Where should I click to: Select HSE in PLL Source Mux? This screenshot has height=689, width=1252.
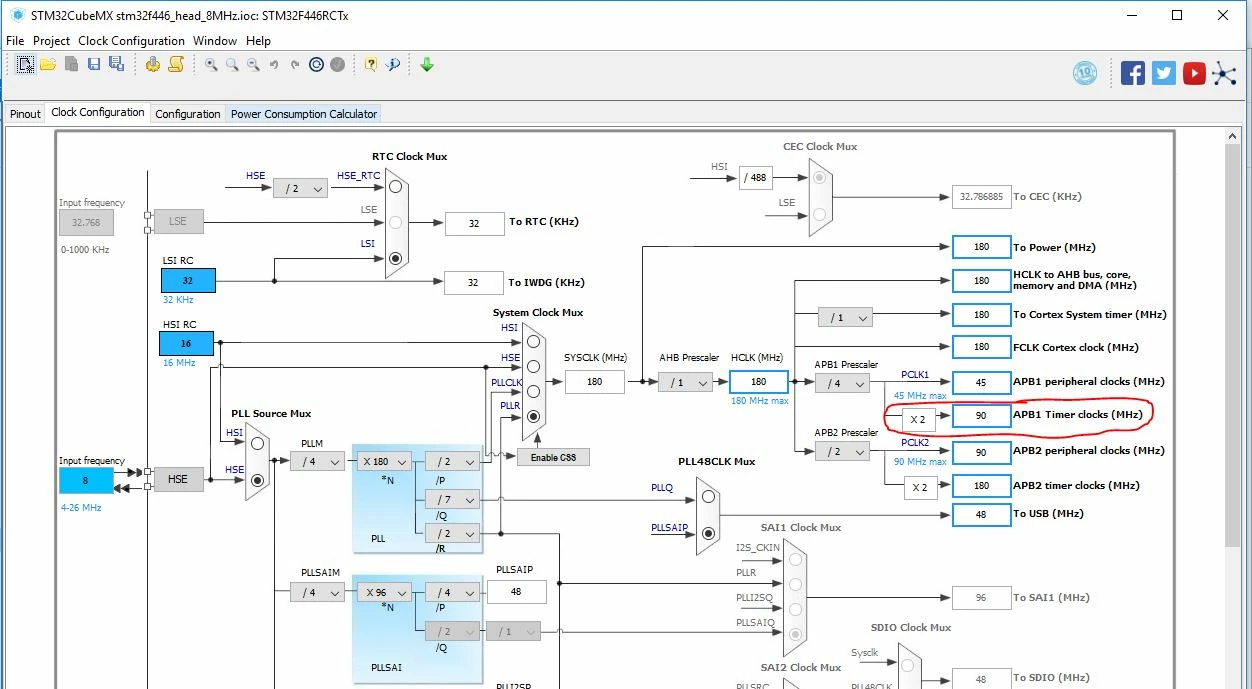click(258, 480)
